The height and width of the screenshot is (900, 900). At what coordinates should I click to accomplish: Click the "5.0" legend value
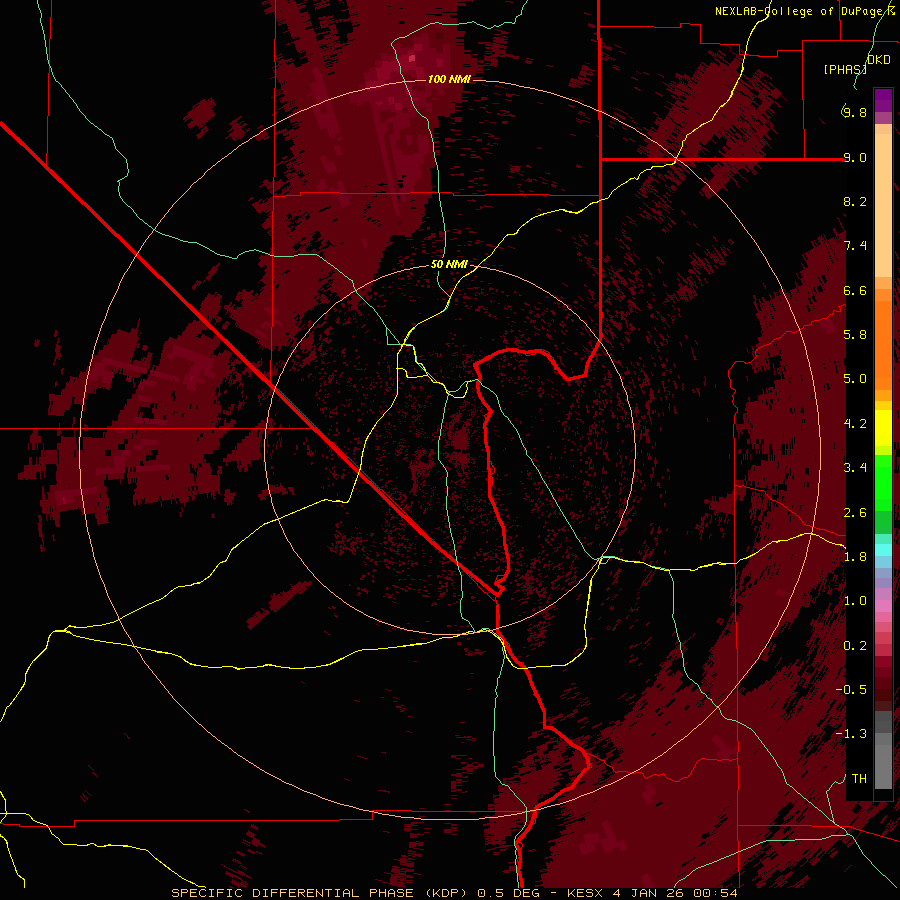pyautogui.click(x=855, y=379)
